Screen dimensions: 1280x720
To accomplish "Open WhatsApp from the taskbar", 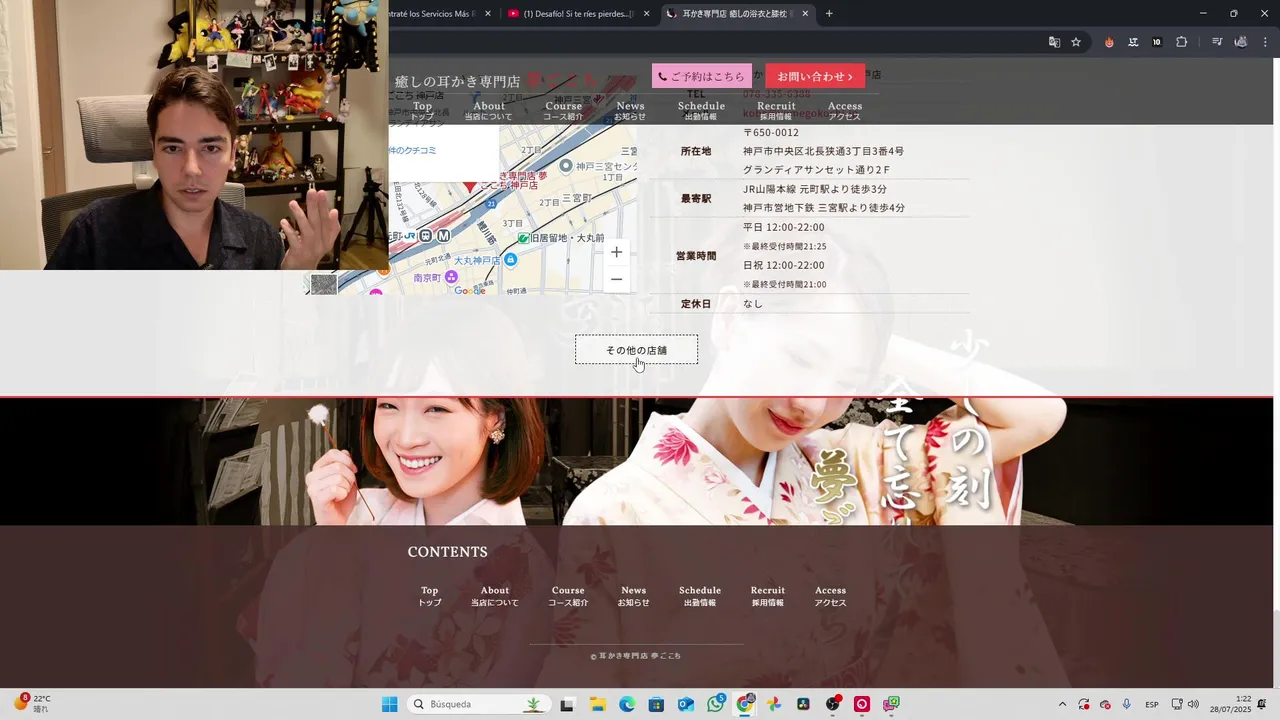I will point(715,704).
